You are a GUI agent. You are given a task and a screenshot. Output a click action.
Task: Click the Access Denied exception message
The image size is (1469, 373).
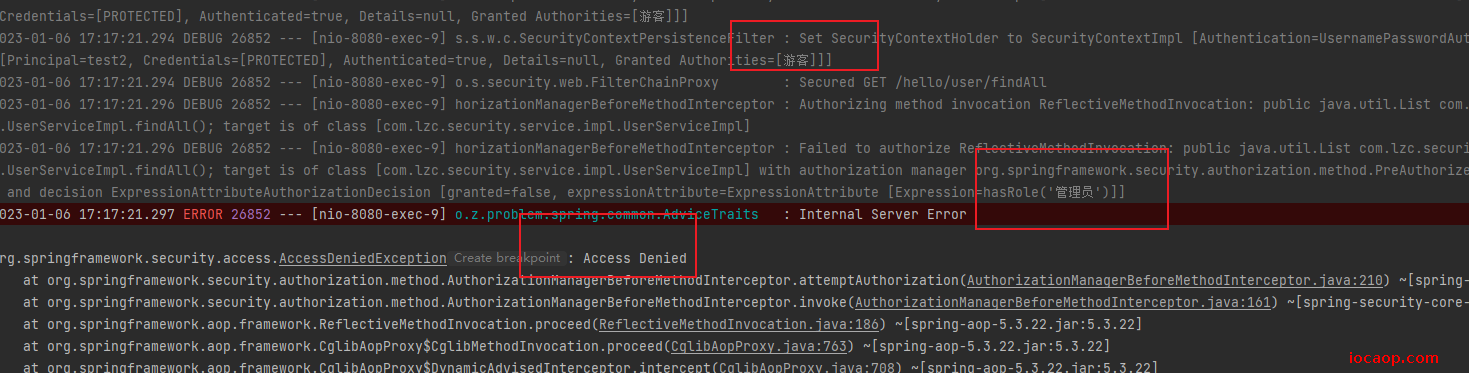coord(635,258)
